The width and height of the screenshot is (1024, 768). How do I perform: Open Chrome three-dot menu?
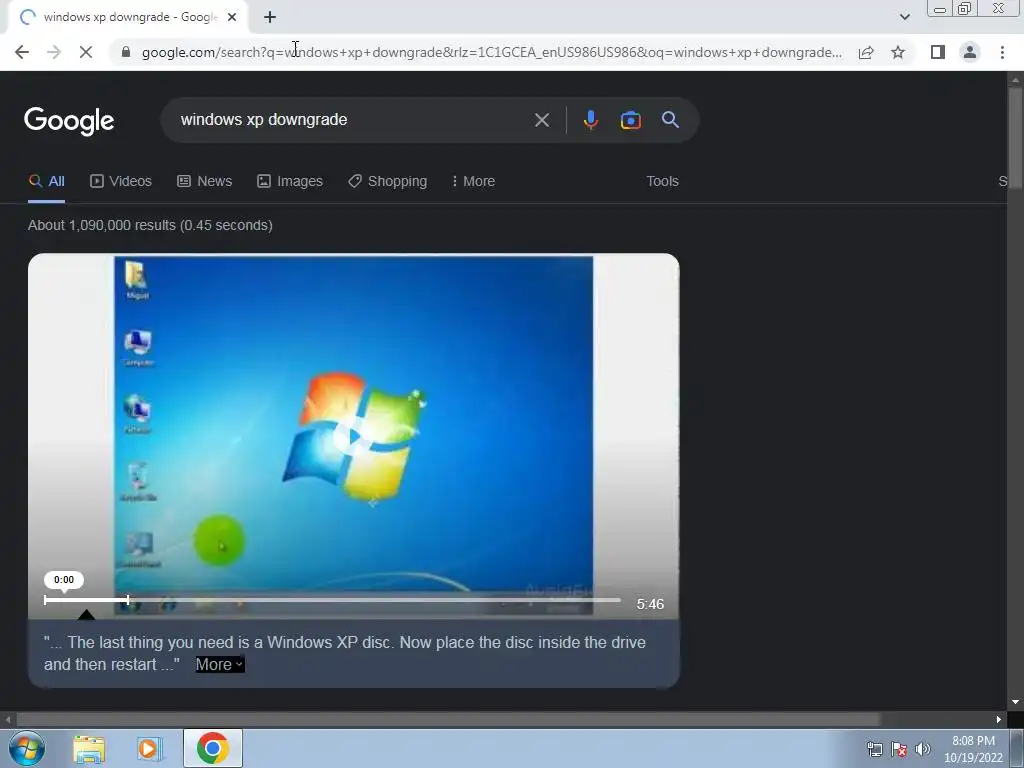pyautogui.click(x=1002, y=52)
